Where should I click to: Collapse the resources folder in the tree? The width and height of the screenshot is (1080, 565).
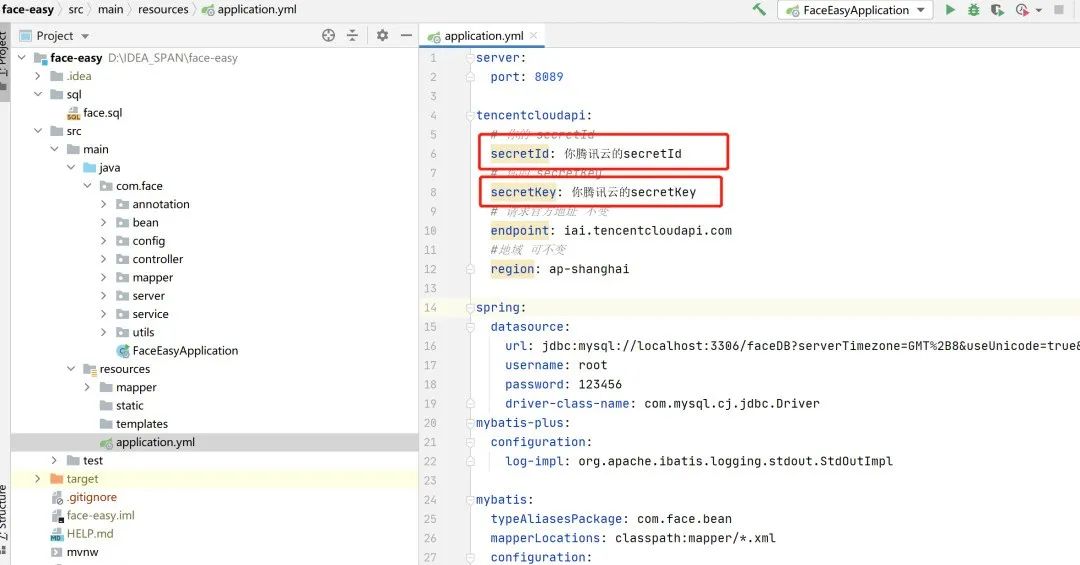pyautogui.click(x=71, y=369)
